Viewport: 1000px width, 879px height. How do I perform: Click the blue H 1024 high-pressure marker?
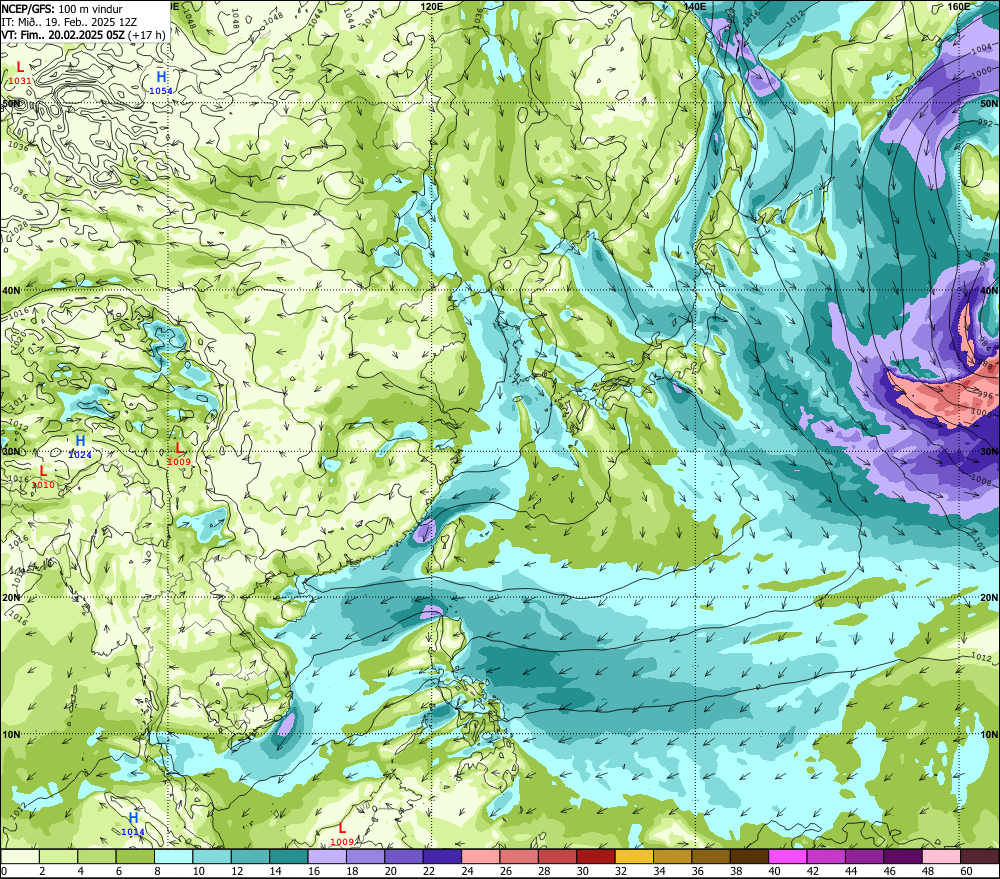click(x=80, y=447)
